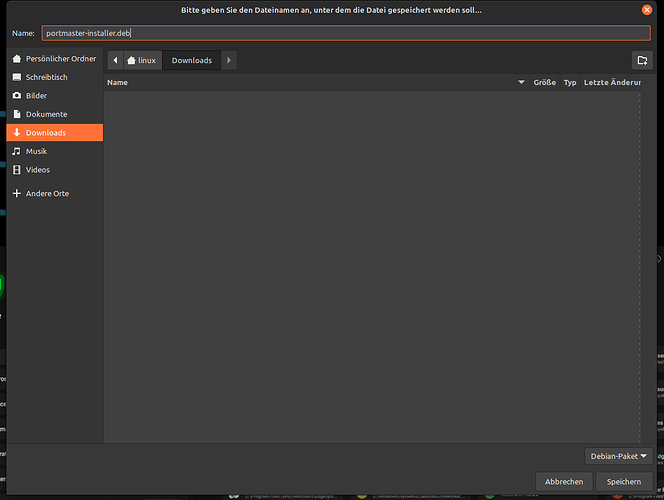Go to the linux home path button

141,60
